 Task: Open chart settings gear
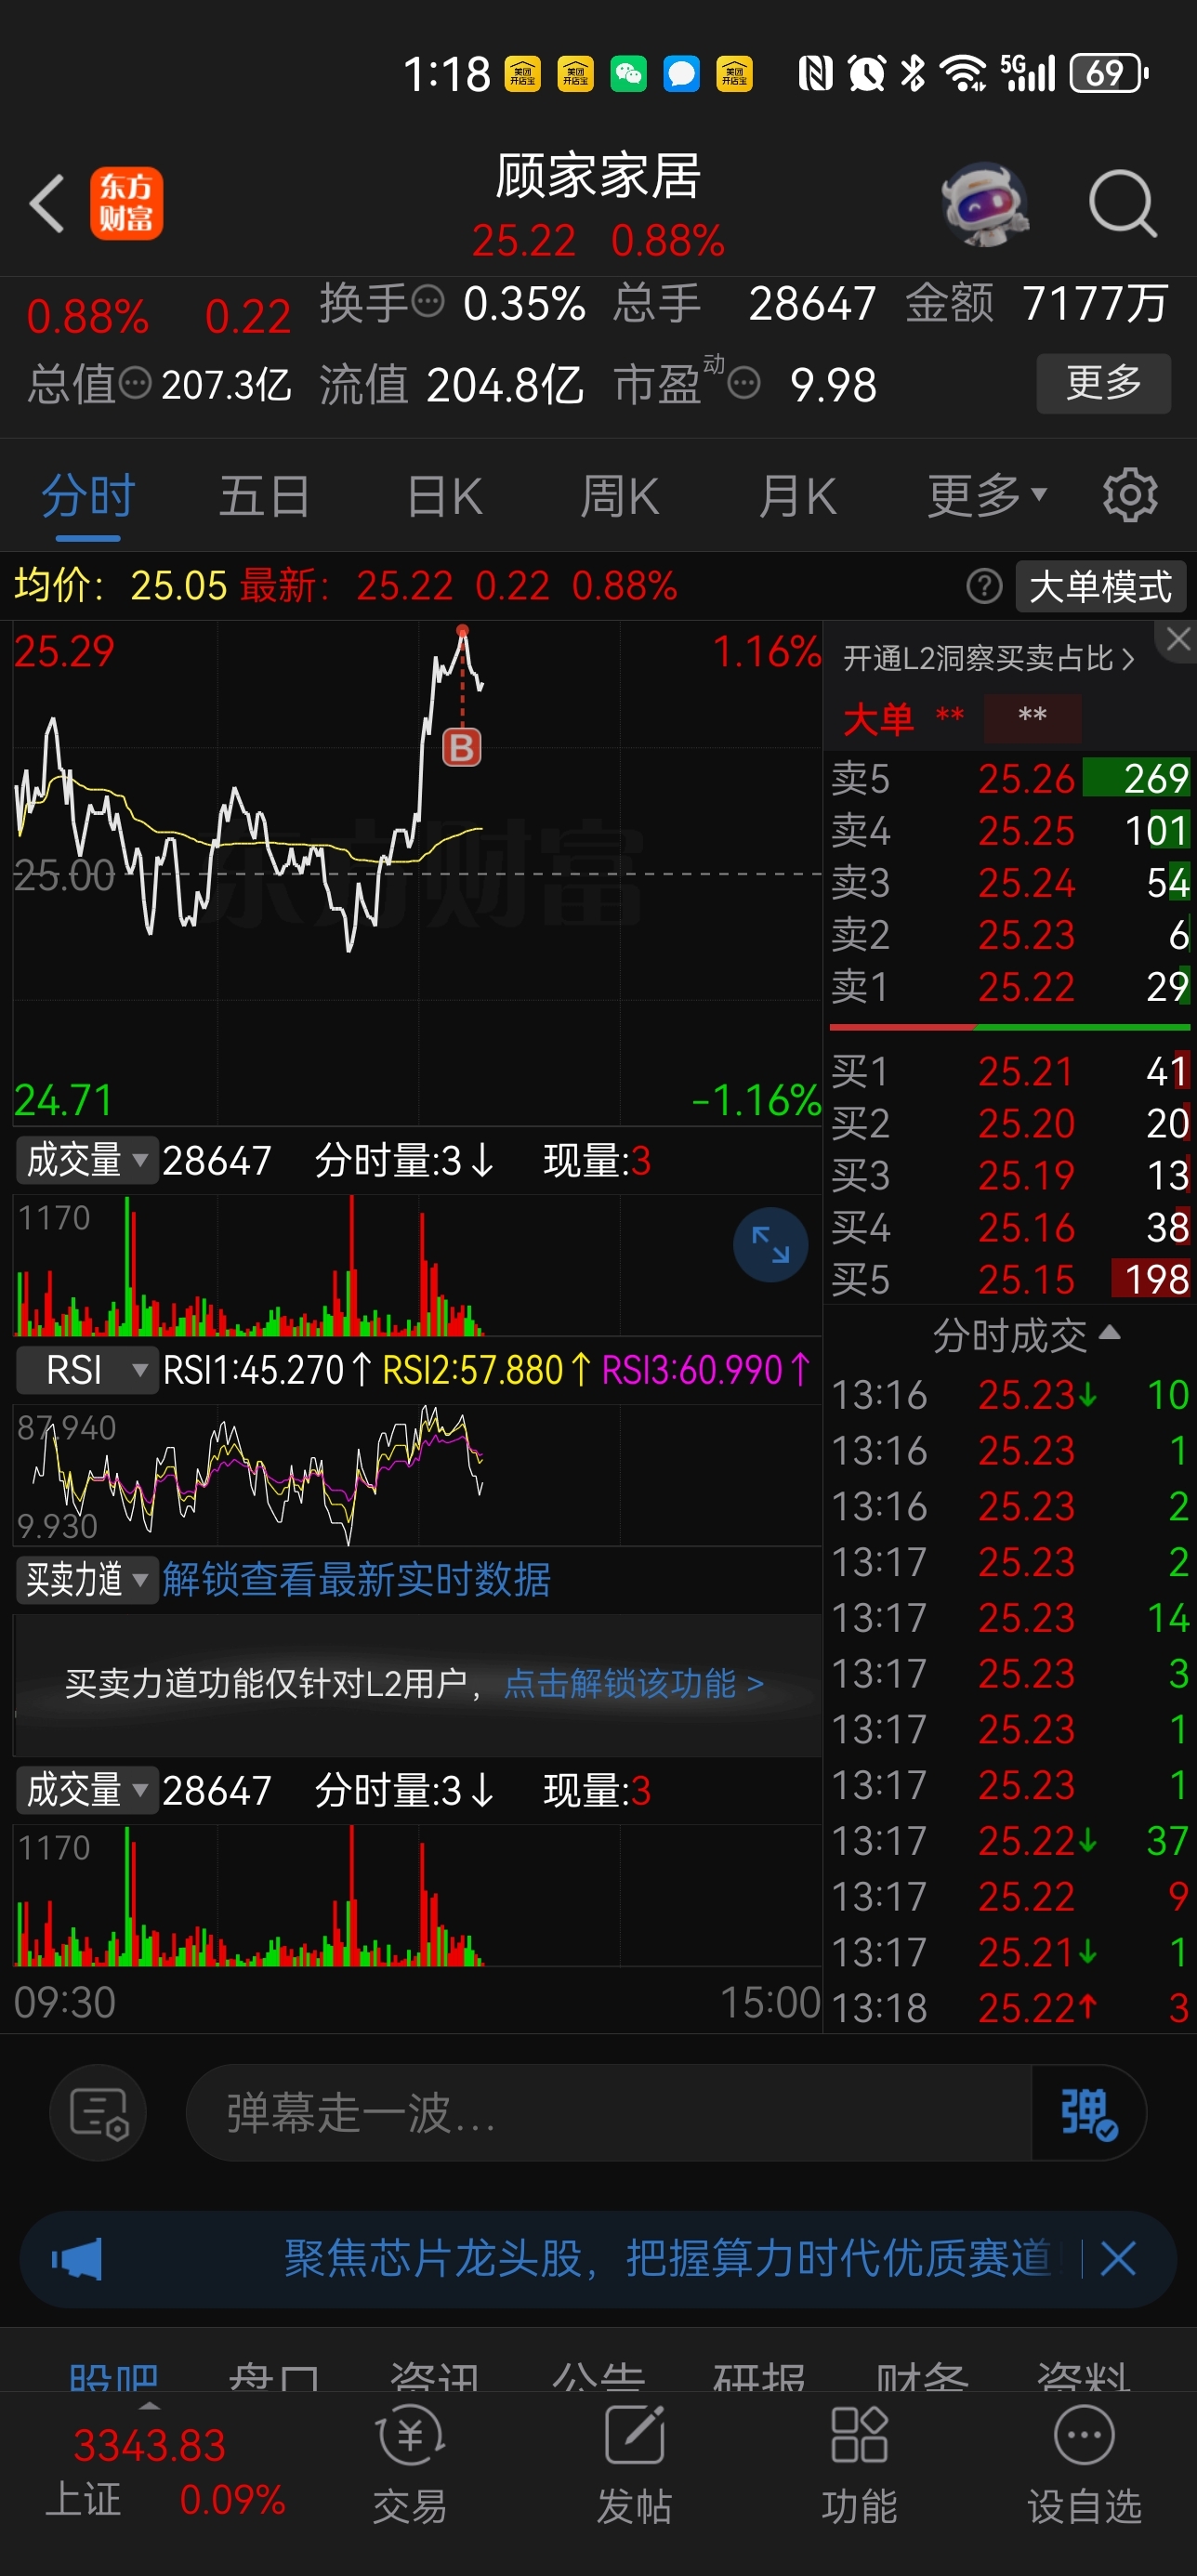tap(1130, 494)
